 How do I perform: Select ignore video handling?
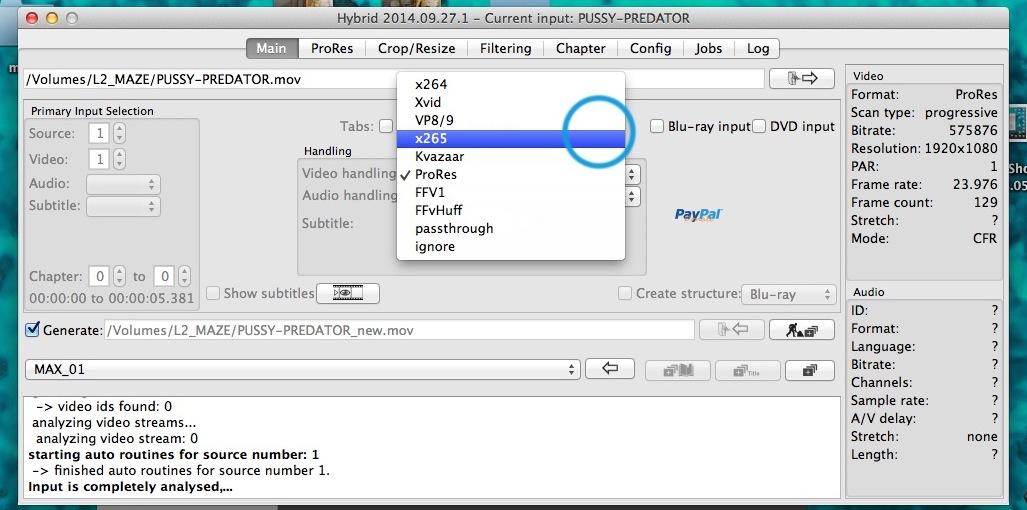(x=511, y=247)
